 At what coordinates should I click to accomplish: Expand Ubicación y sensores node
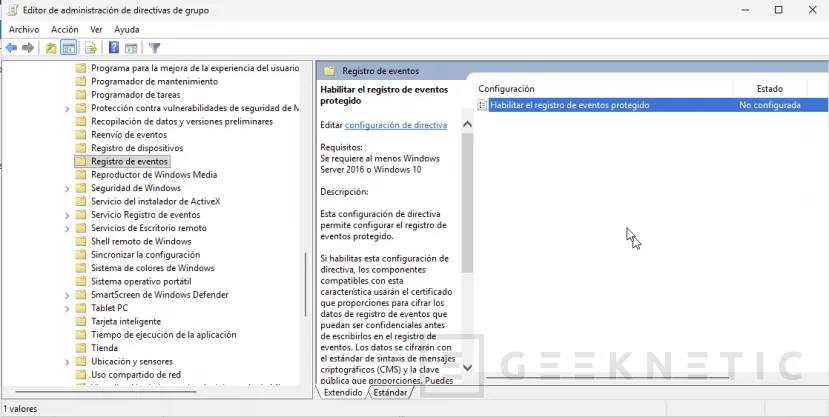(x=67, y=362)
